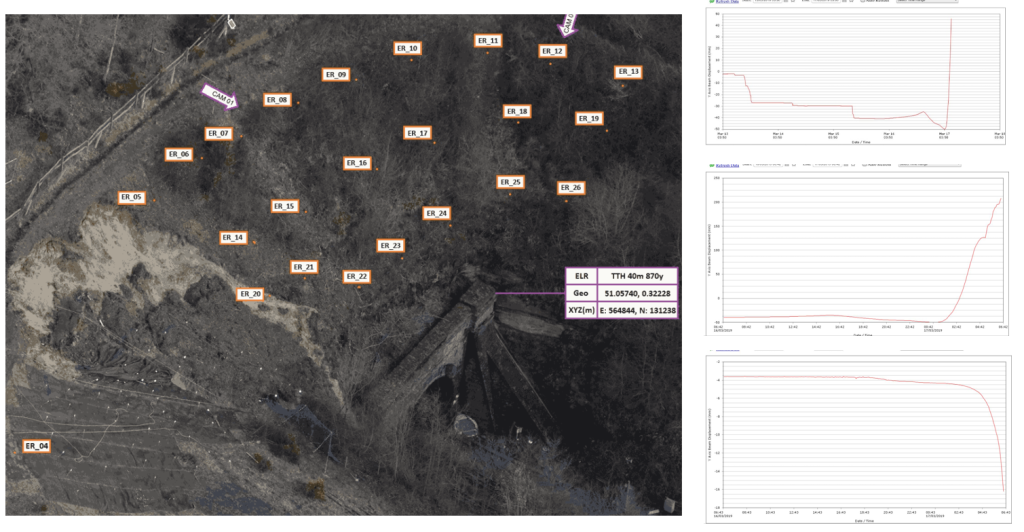1024x532 pixels.
Task: Click the green refresh icon above middle chart
Action: [712, 162]
